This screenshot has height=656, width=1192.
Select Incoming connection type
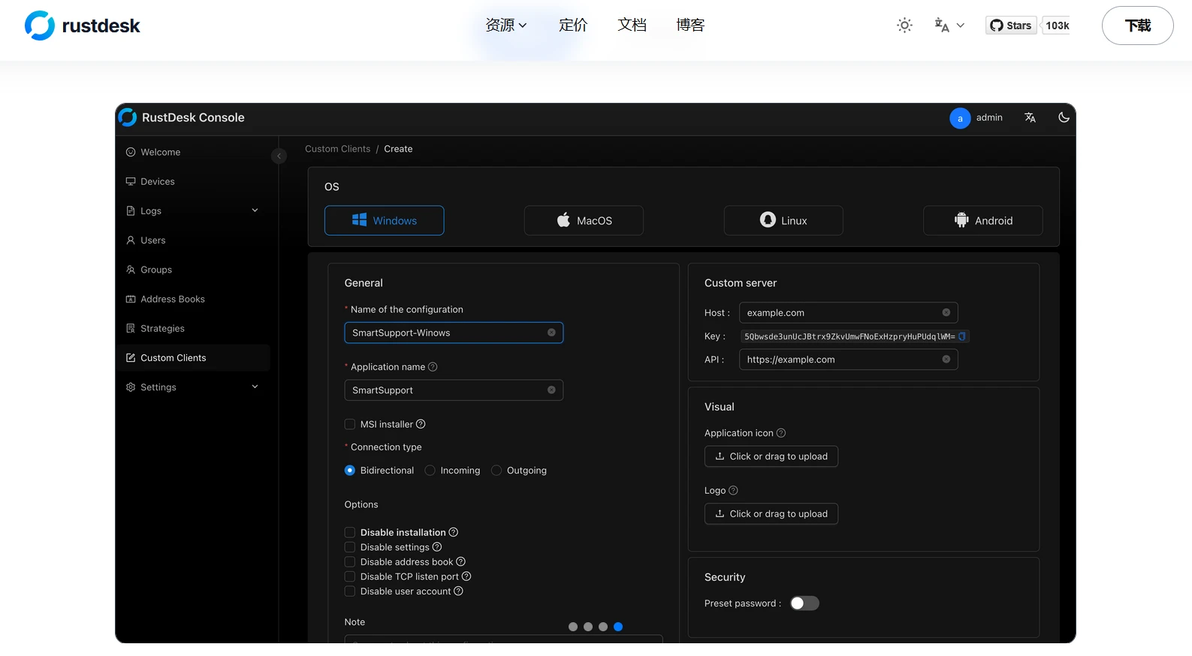point(430,471)
